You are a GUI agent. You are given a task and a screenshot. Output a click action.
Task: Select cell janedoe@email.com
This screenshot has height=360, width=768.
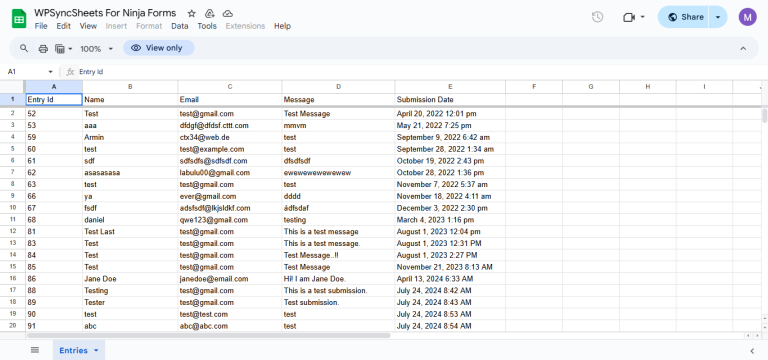click(x=230, y=279)
